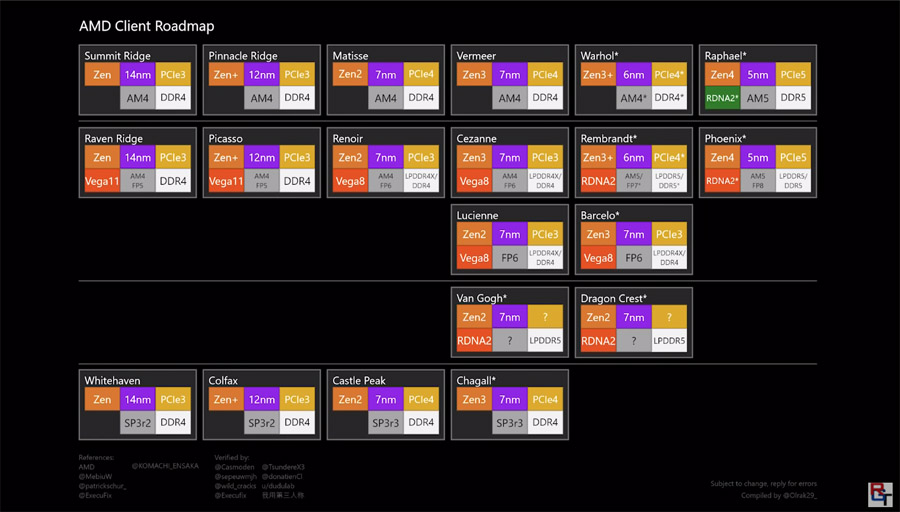Click the "Dragon Crest*" card heading
The image size is (900, 512).
tap(614, 298)
